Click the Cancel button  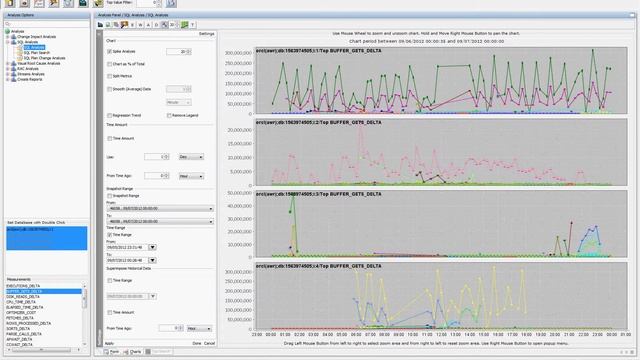pyautogui.click(x=209, y=344)
